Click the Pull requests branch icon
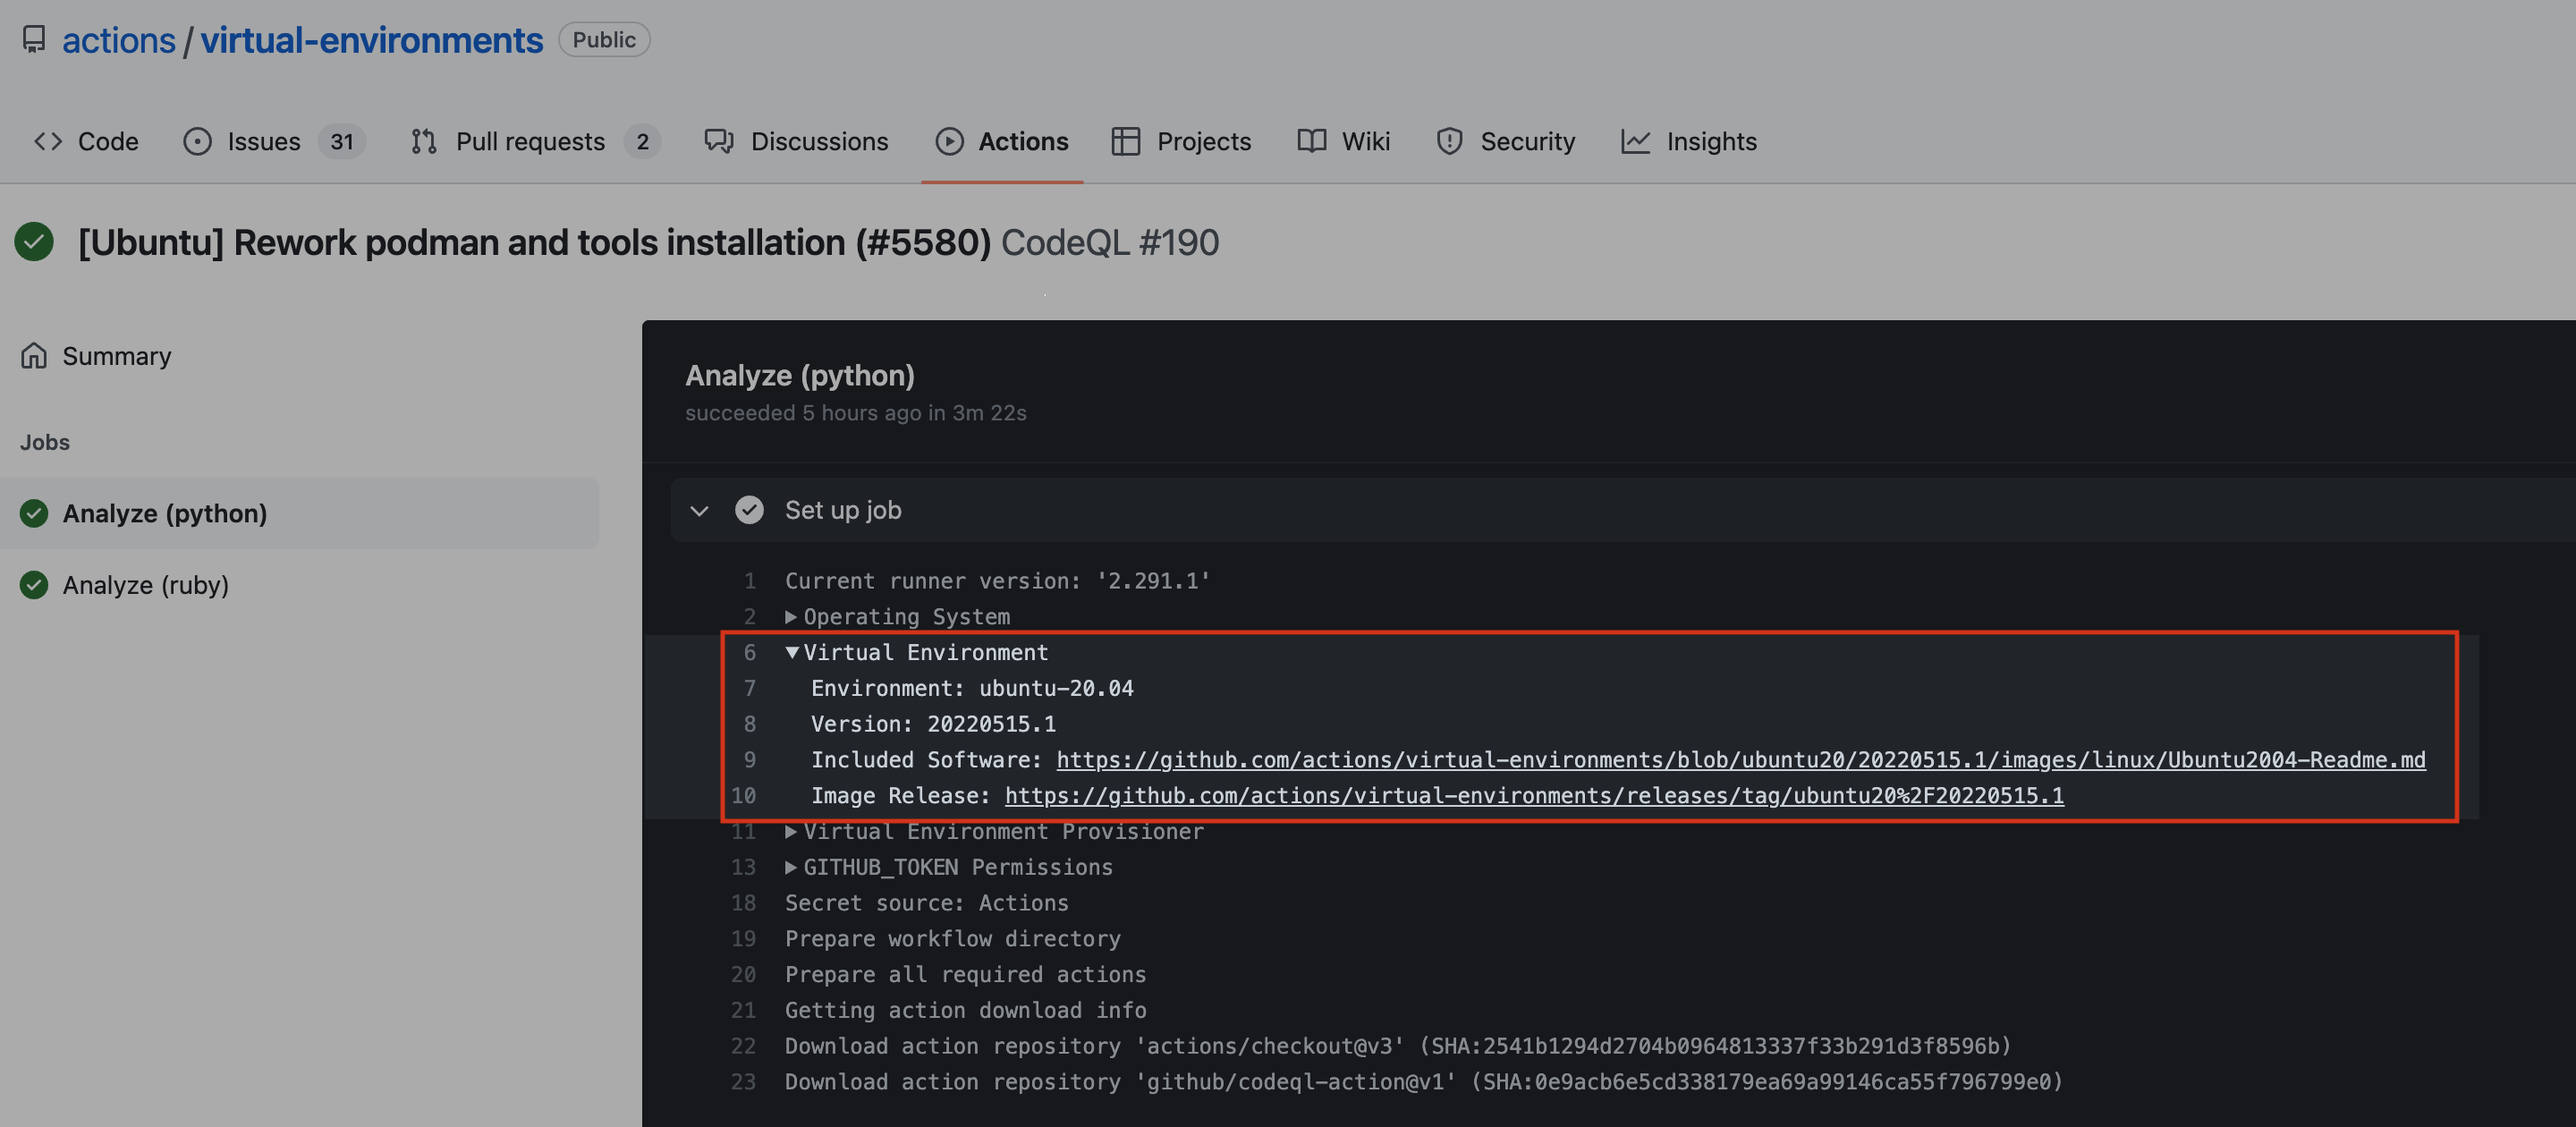 pos(424,142)
